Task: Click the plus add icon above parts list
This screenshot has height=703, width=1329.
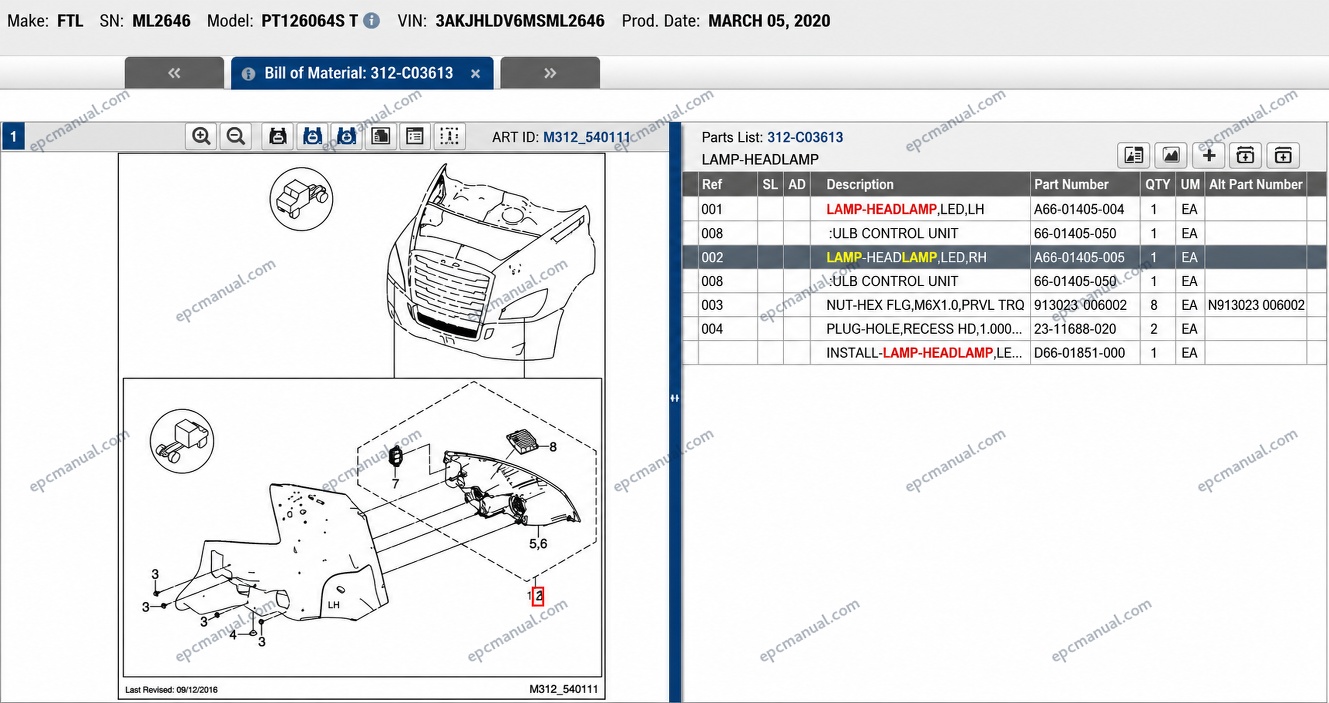Action: [x=1209, y=155]
